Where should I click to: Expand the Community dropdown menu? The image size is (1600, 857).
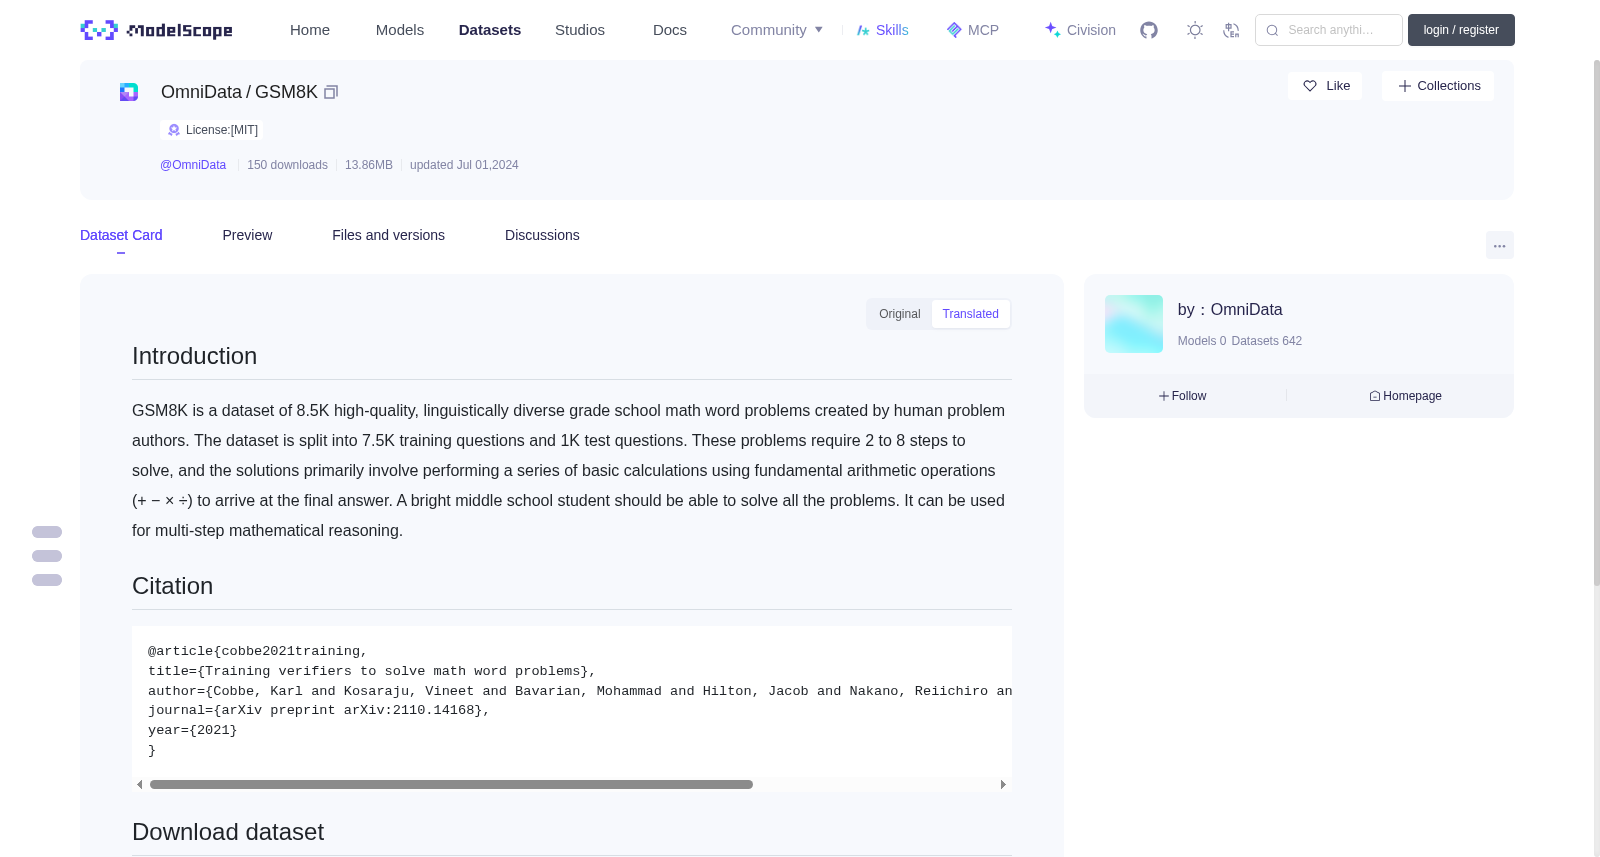777,30
